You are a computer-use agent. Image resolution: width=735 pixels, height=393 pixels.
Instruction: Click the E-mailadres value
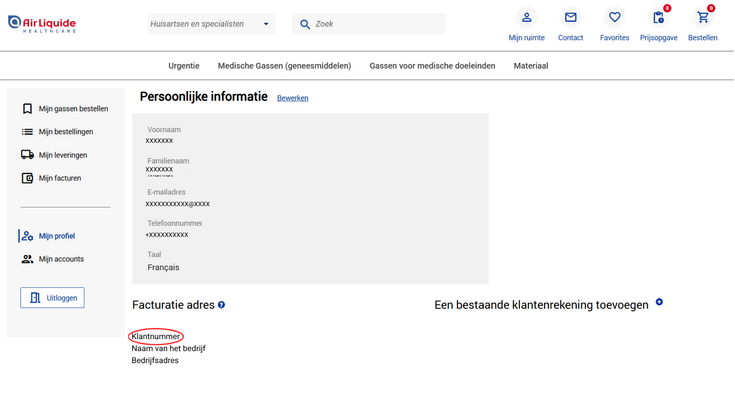[178, 204]
